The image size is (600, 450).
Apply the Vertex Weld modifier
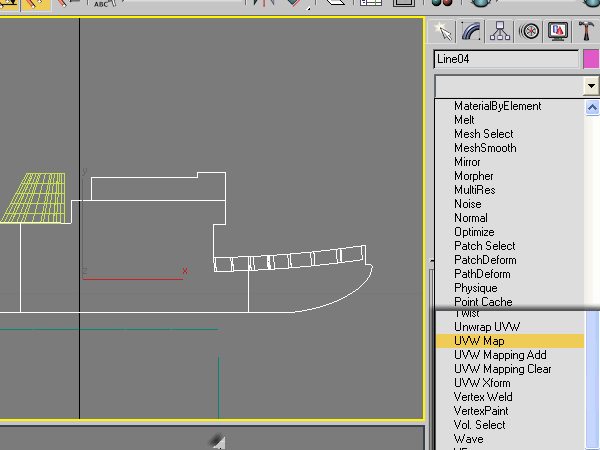pyautogui.click(x=483, y=397)
